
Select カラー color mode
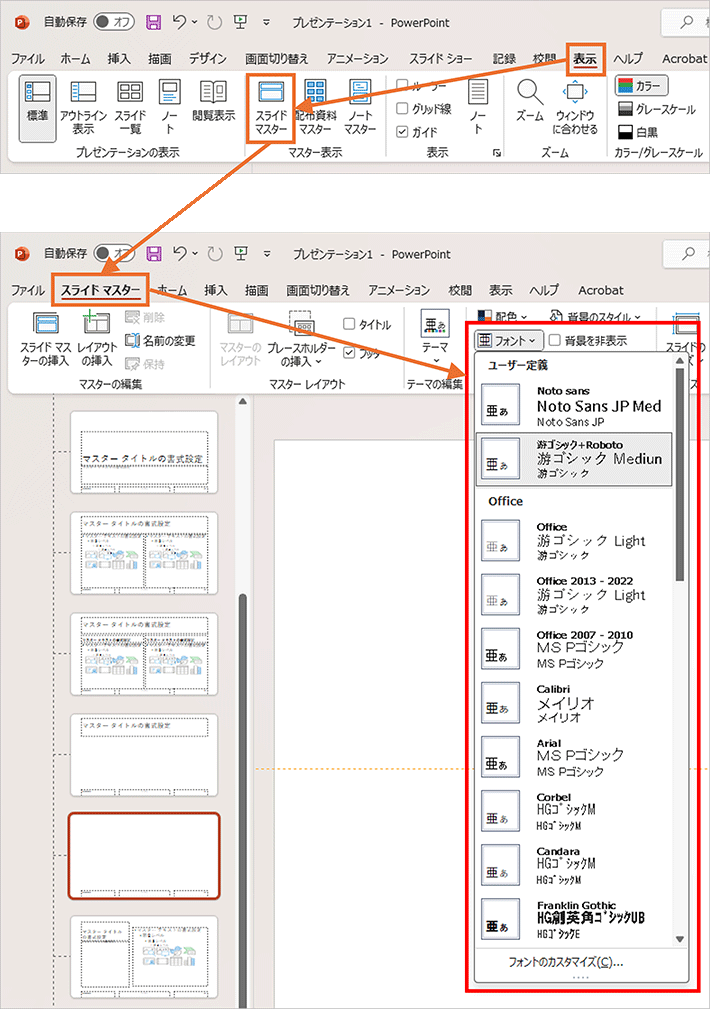tap(641, 86)
